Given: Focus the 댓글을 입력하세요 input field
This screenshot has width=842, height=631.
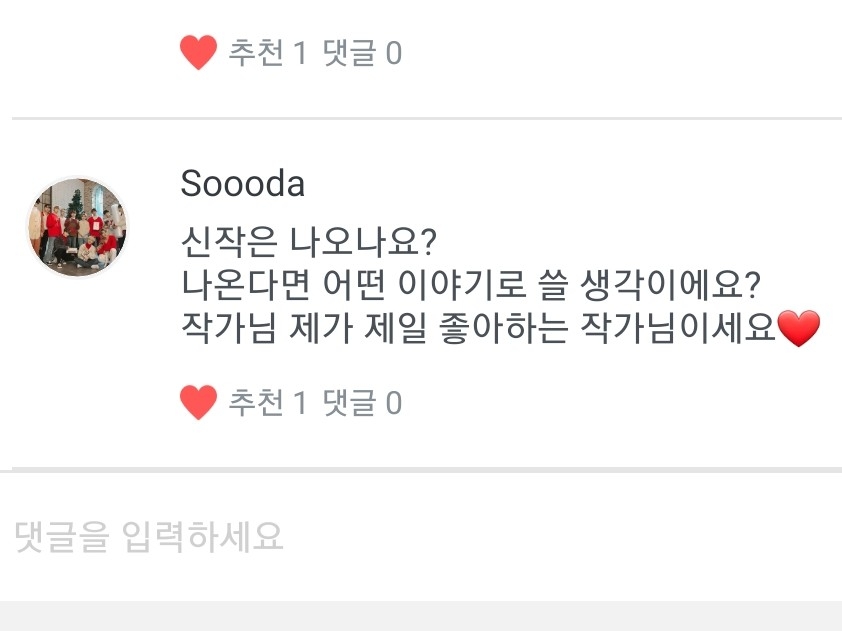Looking at the screenshot, I should [x=420, y=537].
